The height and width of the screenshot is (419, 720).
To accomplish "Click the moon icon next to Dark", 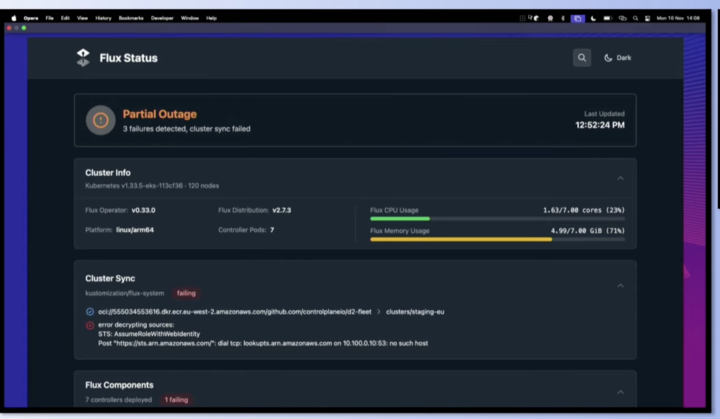I will [608, 58].
